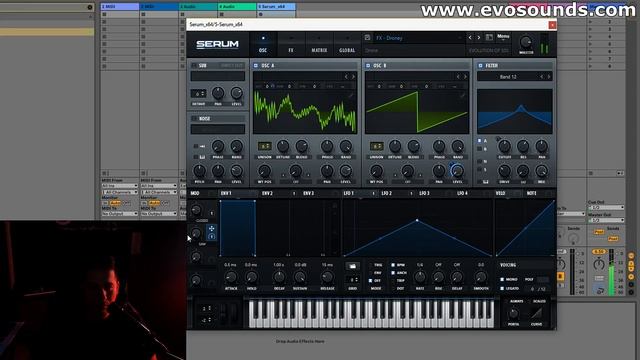The width and height of the screenshot is (640, 360).
Task: Open the Band 12 filter type menu
Action: pos(508,76)
